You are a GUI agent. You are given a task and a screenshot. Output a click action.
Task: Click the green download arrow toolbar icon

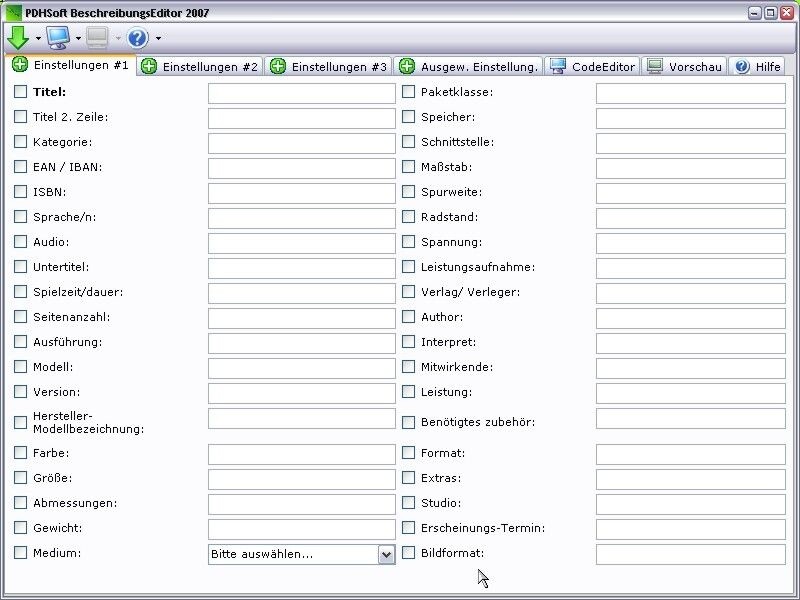point(18,37)
